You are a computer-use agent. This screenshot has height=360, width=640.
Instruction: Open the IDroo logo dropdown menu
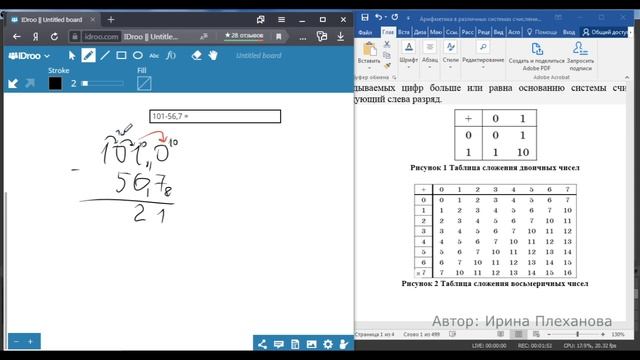click(x=29, y=56)
